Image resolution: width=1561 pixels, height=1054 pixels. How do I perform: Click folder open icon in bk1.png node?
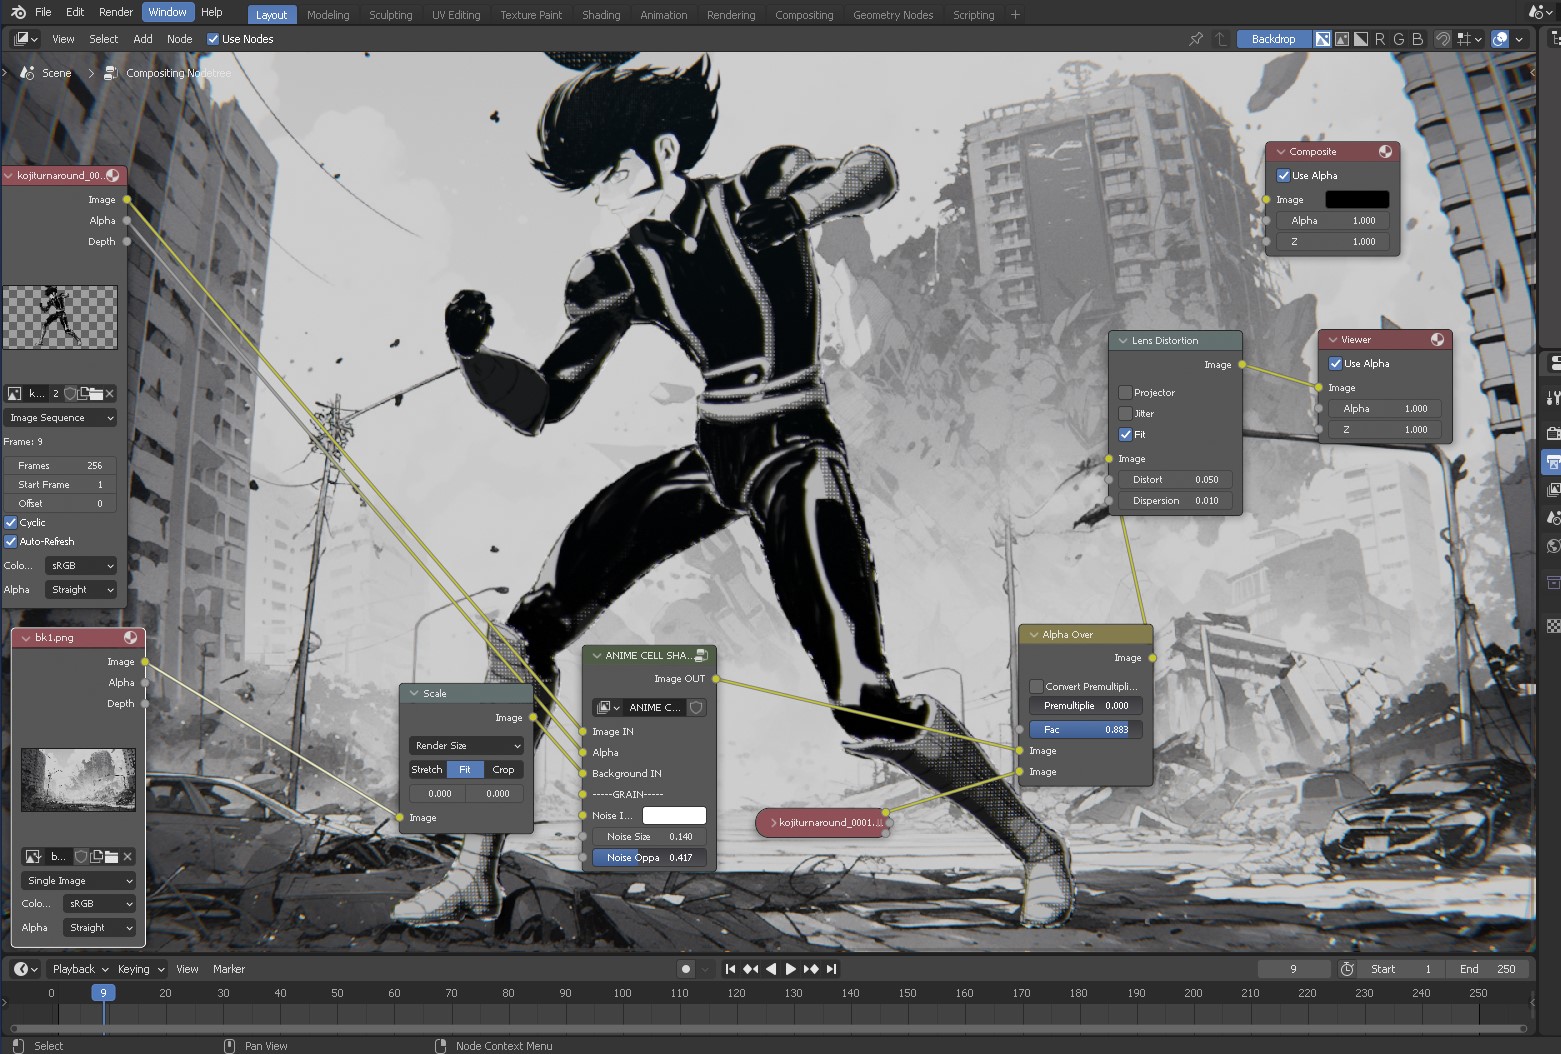[x=112, y=856]
